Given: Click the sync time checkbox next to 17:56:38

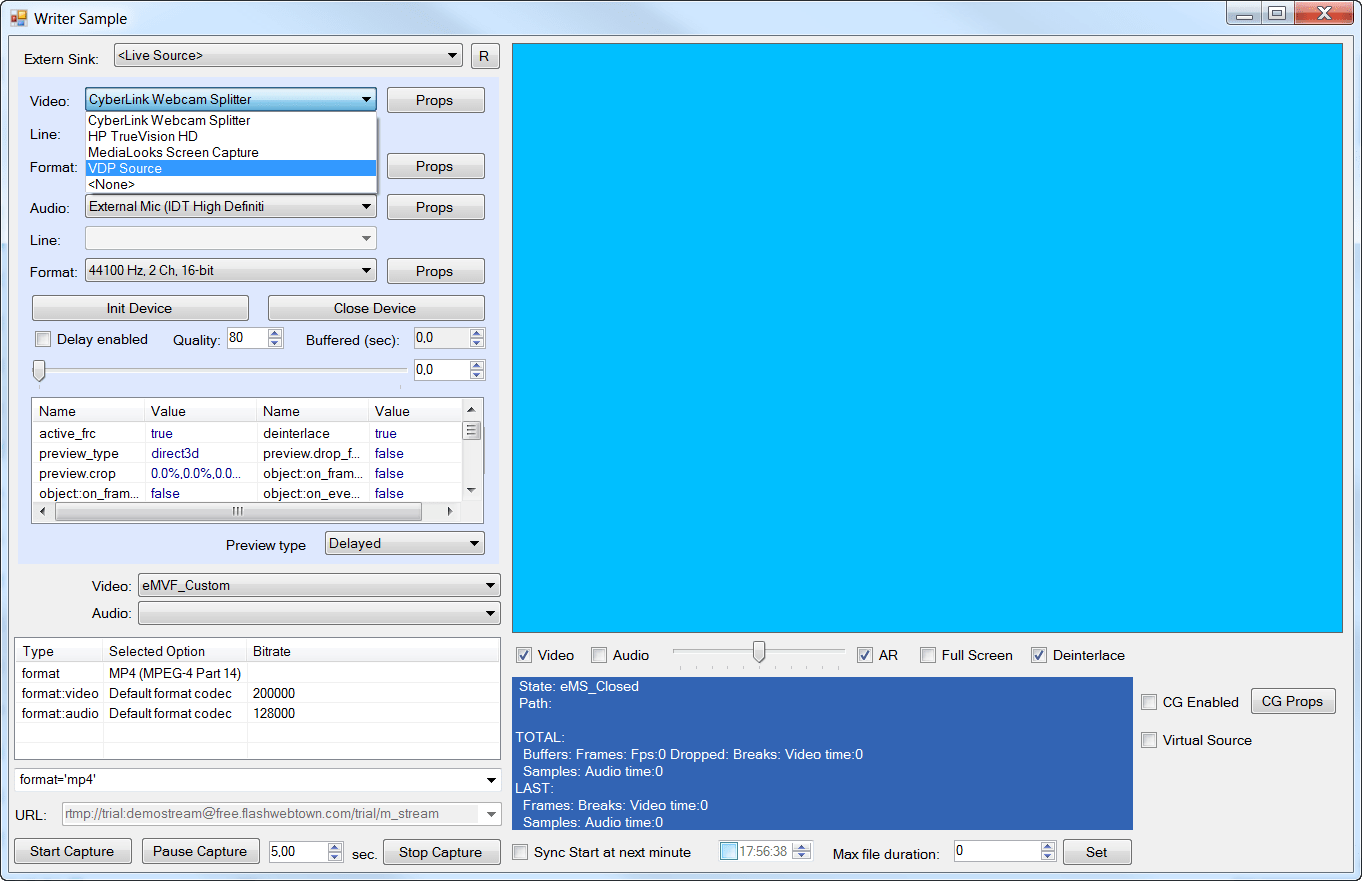Looking at the screenshot, I should click(729, 852).
